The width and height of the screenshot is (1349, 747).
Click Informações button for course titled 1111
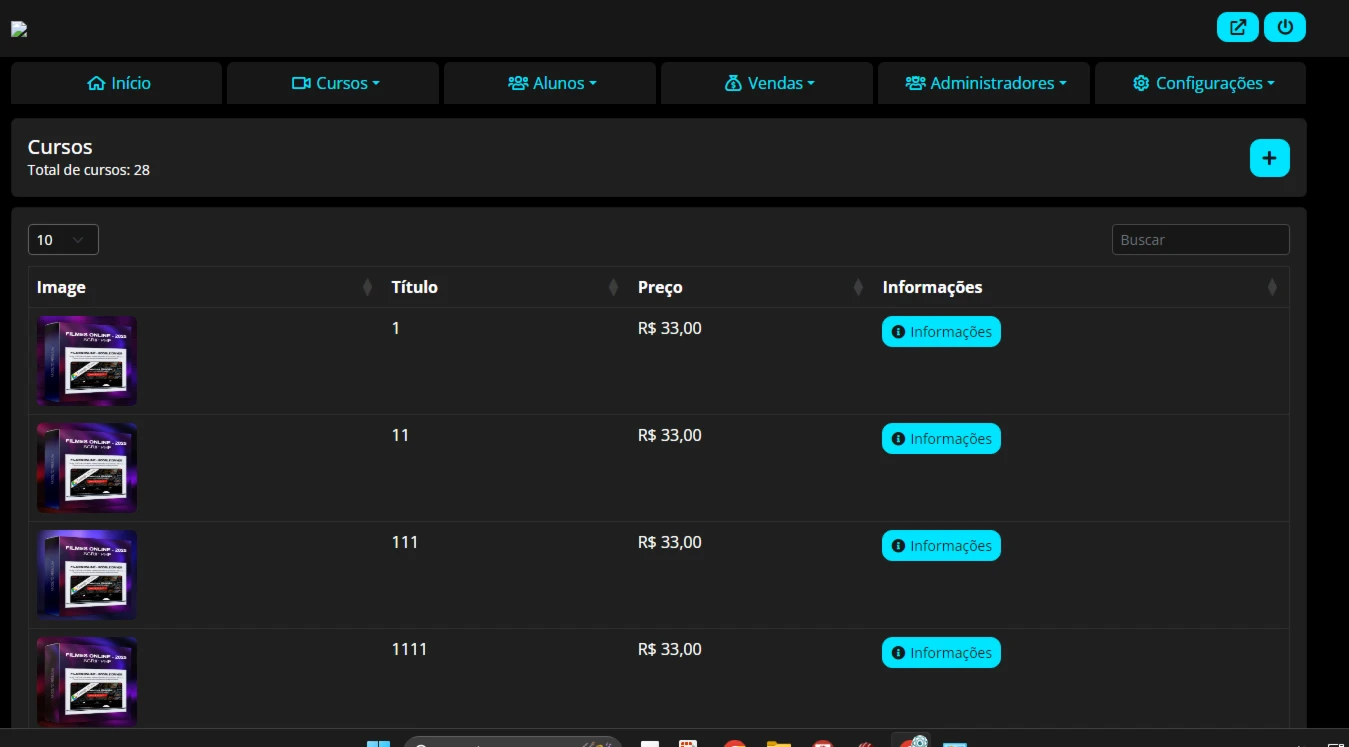940,653
